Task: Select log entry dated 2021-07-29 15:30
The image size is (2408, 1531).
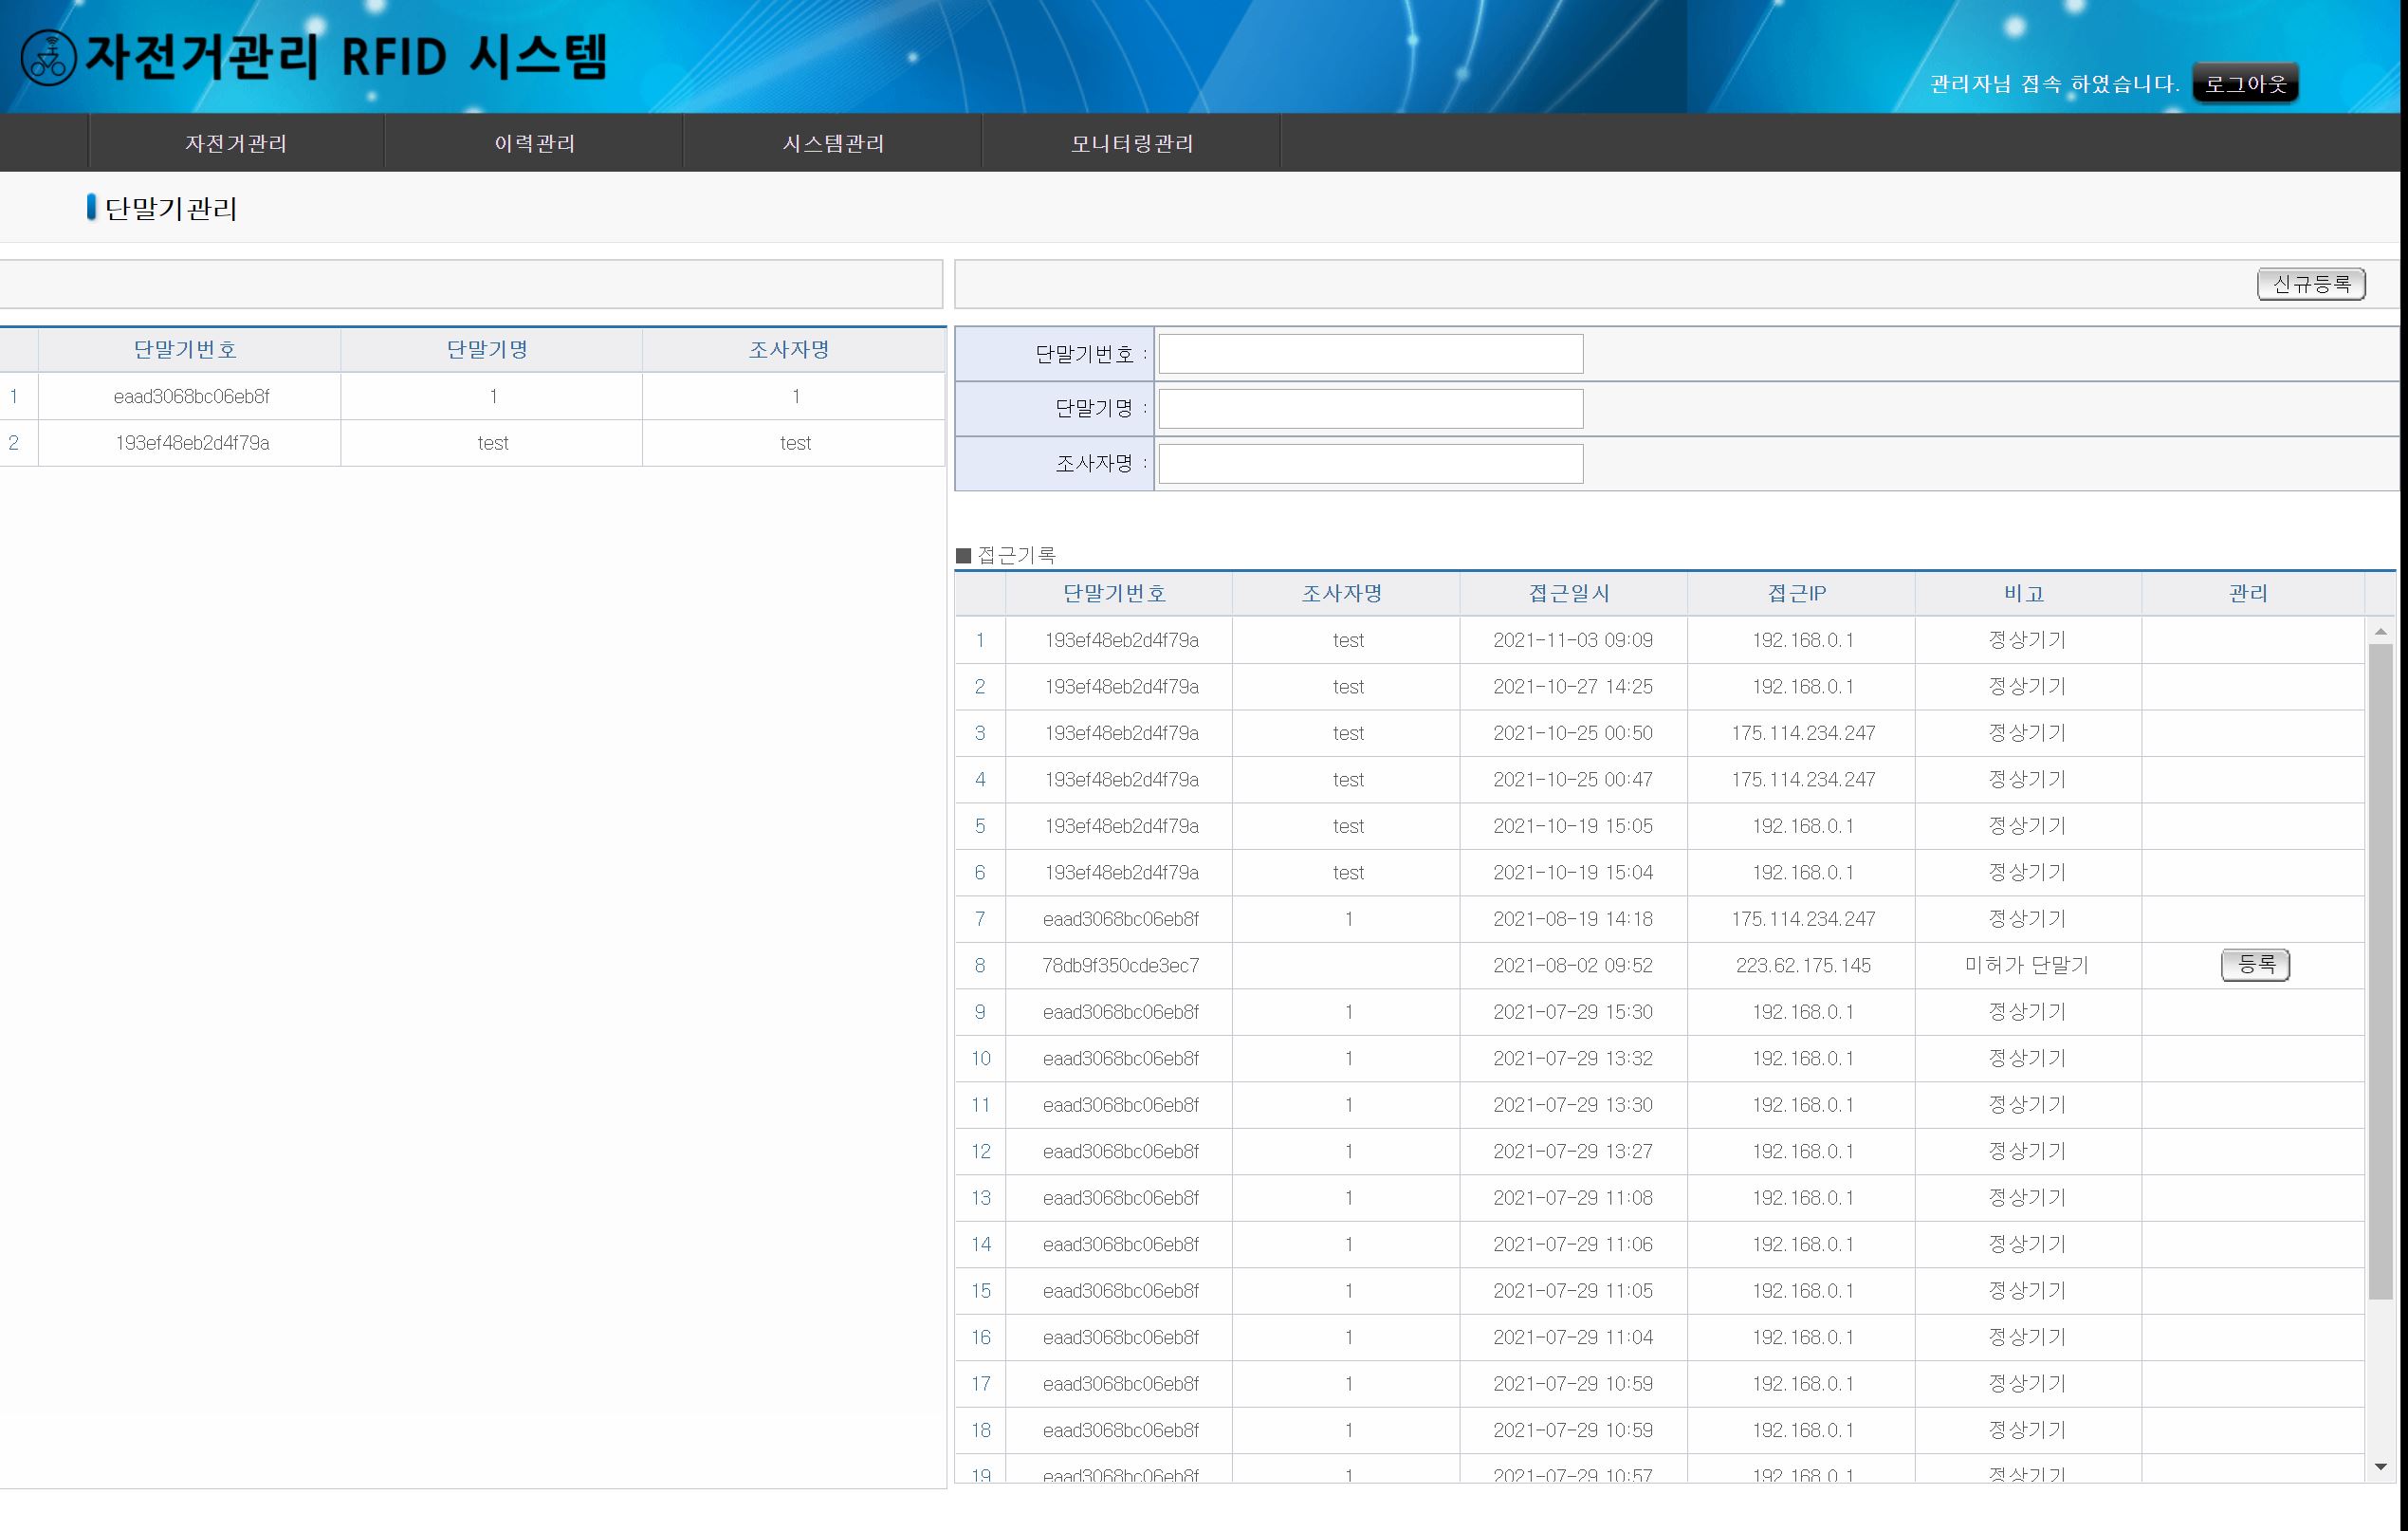Action: click(x=1660, y=1012)
